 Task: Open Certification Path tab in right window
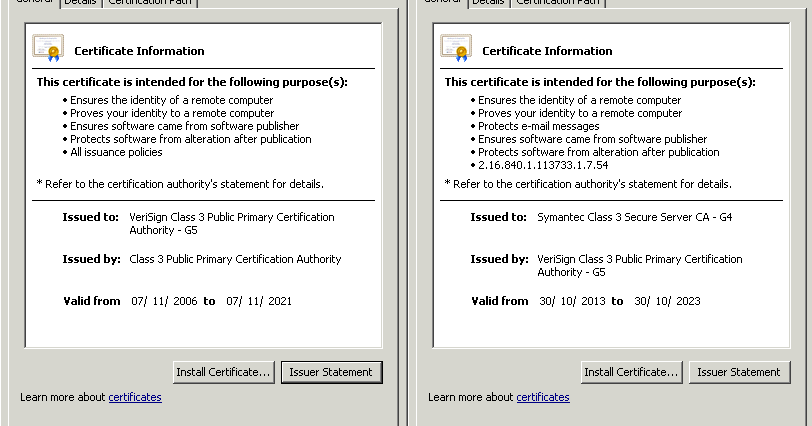point(558,3)
